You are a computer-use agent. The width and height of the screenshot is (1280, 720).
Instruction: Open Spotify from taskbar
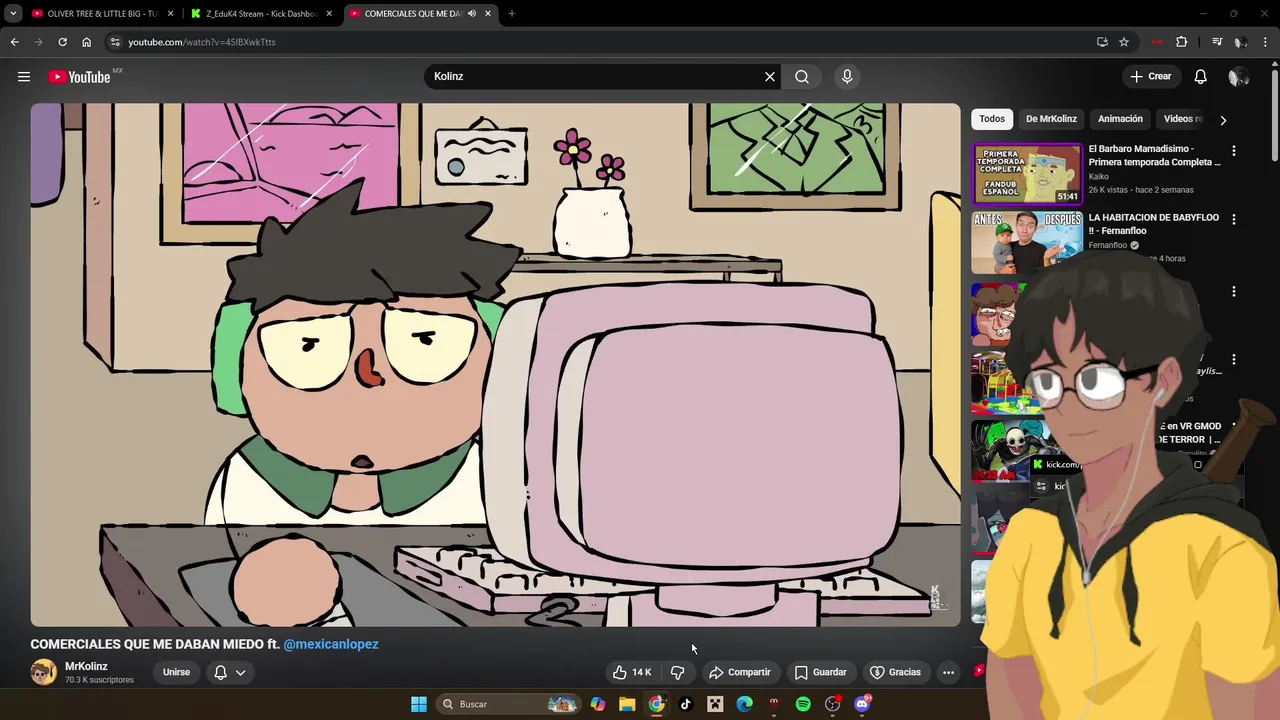803,704
